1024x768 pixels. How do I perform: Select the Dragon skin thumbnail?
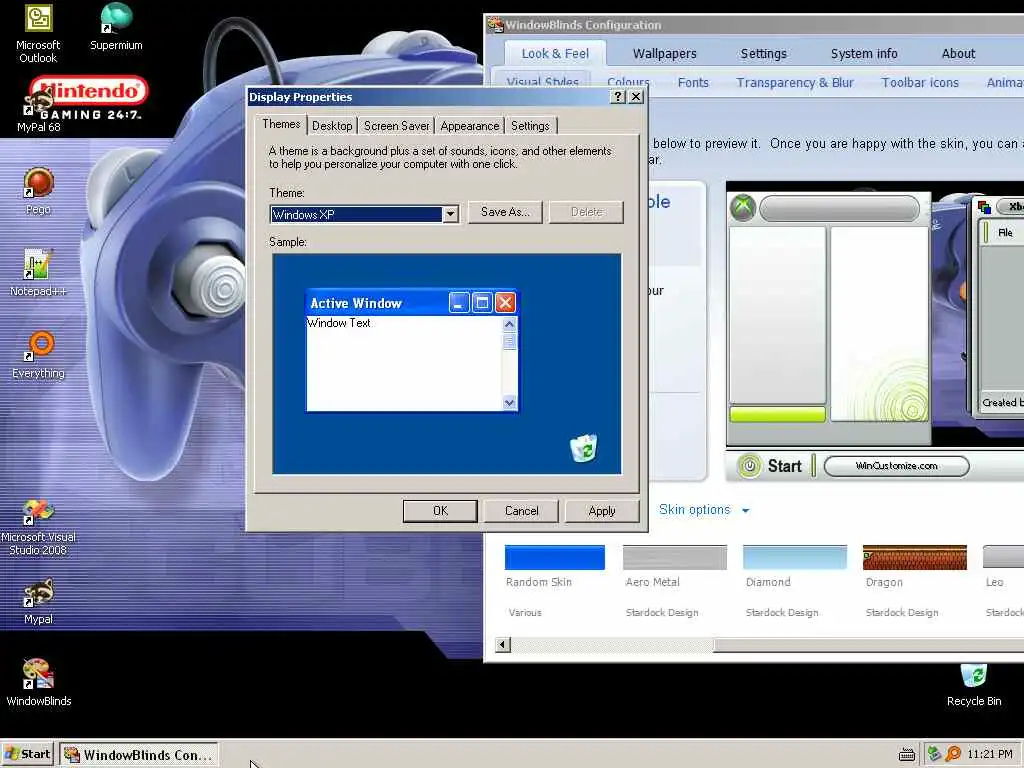pyautogui.click(x=914, y=557)
